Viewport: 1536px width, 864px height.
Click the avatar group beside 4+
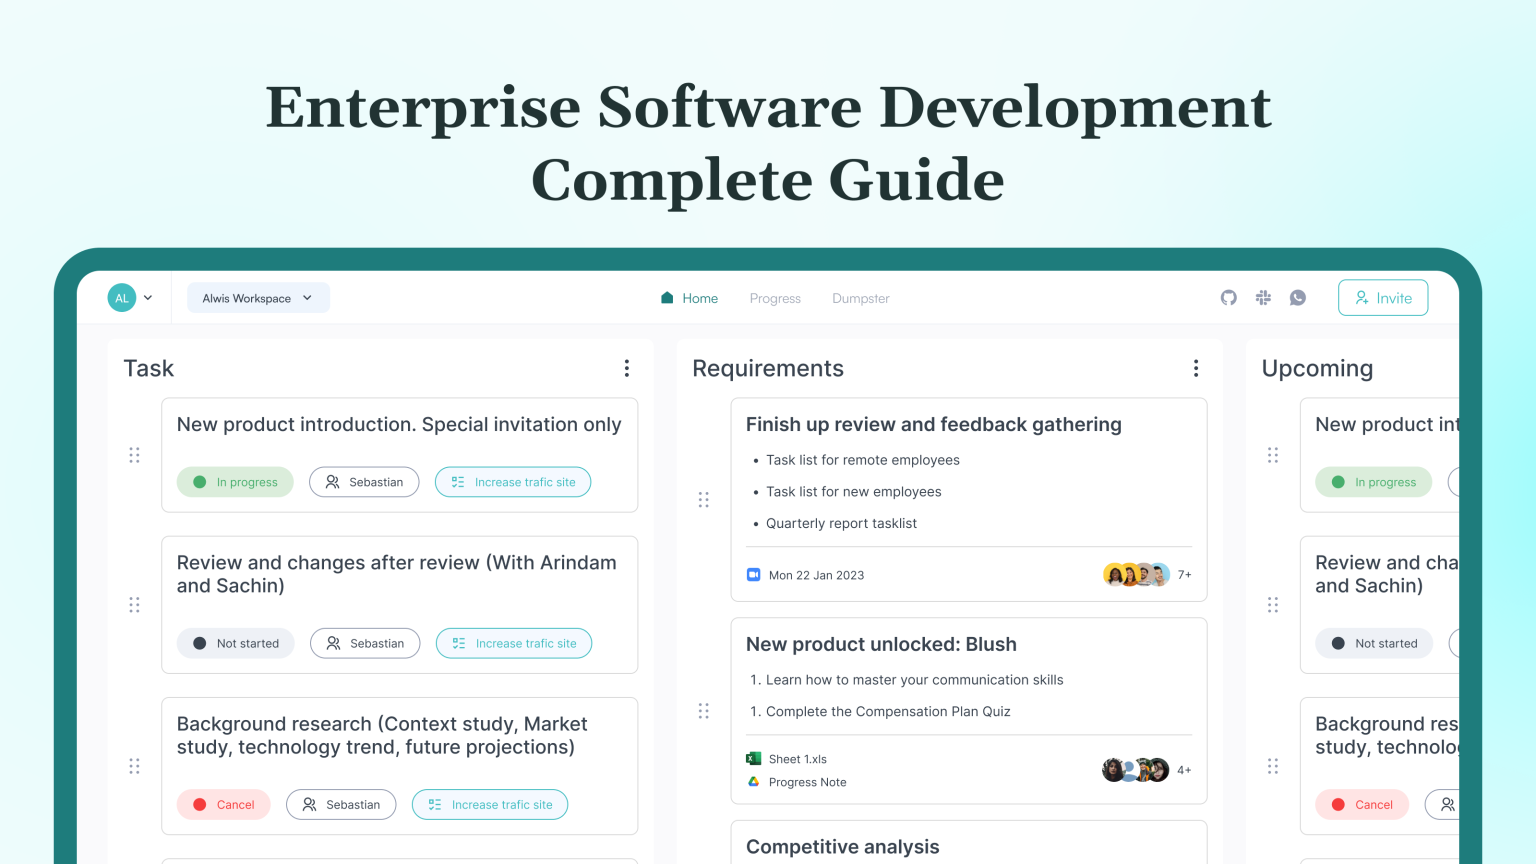[x=1135, y=770]
